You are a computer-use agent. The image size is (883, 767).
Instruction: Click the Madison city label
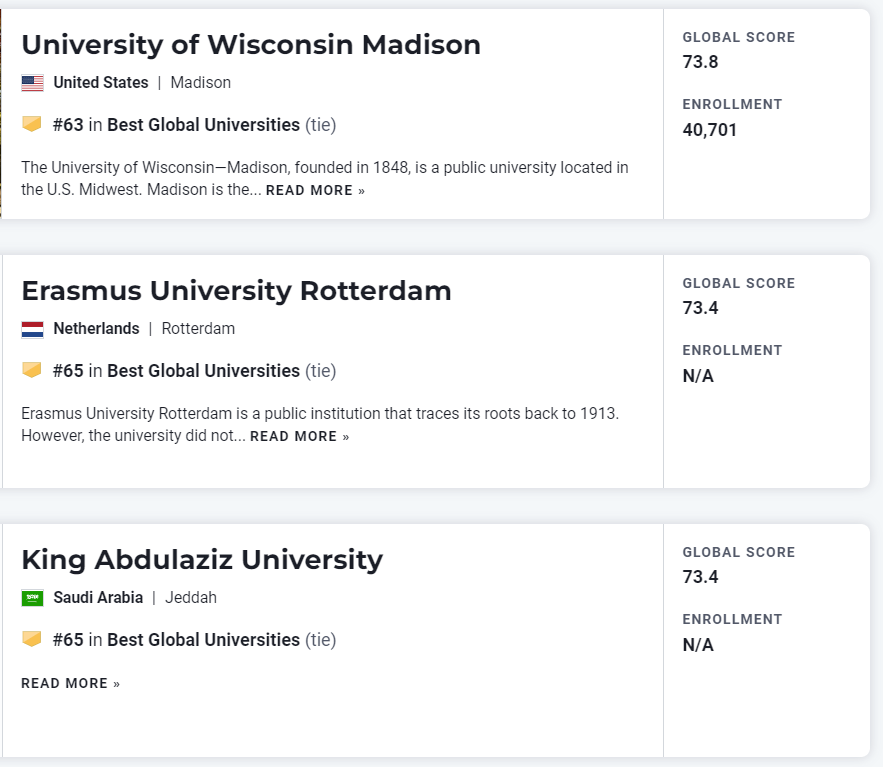tap(200, 83)
